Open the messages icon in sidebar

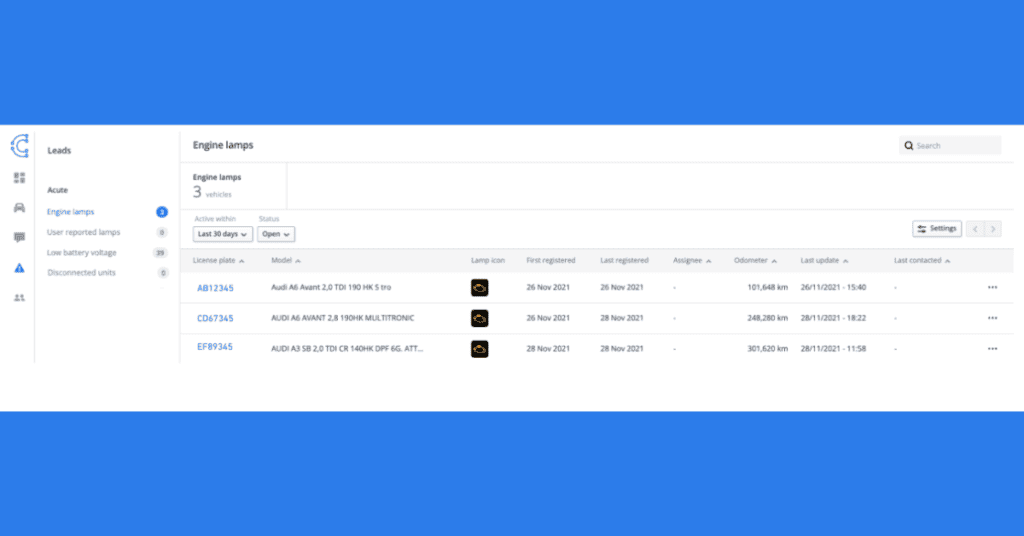[19, 237]
